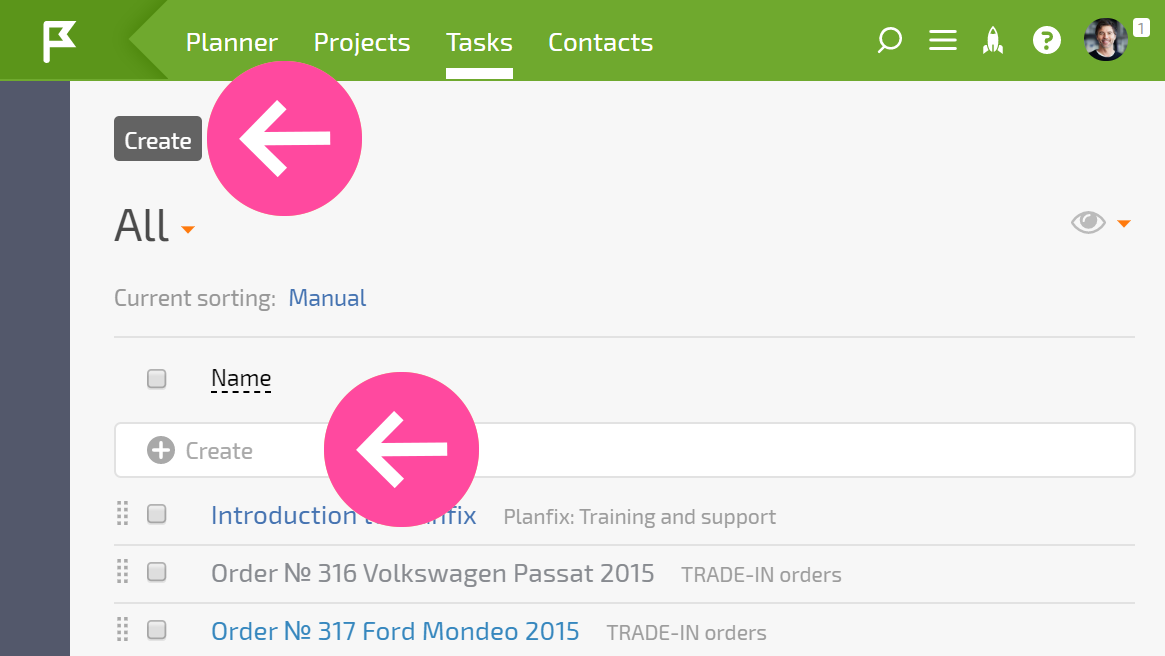This screenshot has height=656, width=1165.
Task: Expand the All filter dropdown arrow
Action: click(188, 230)
